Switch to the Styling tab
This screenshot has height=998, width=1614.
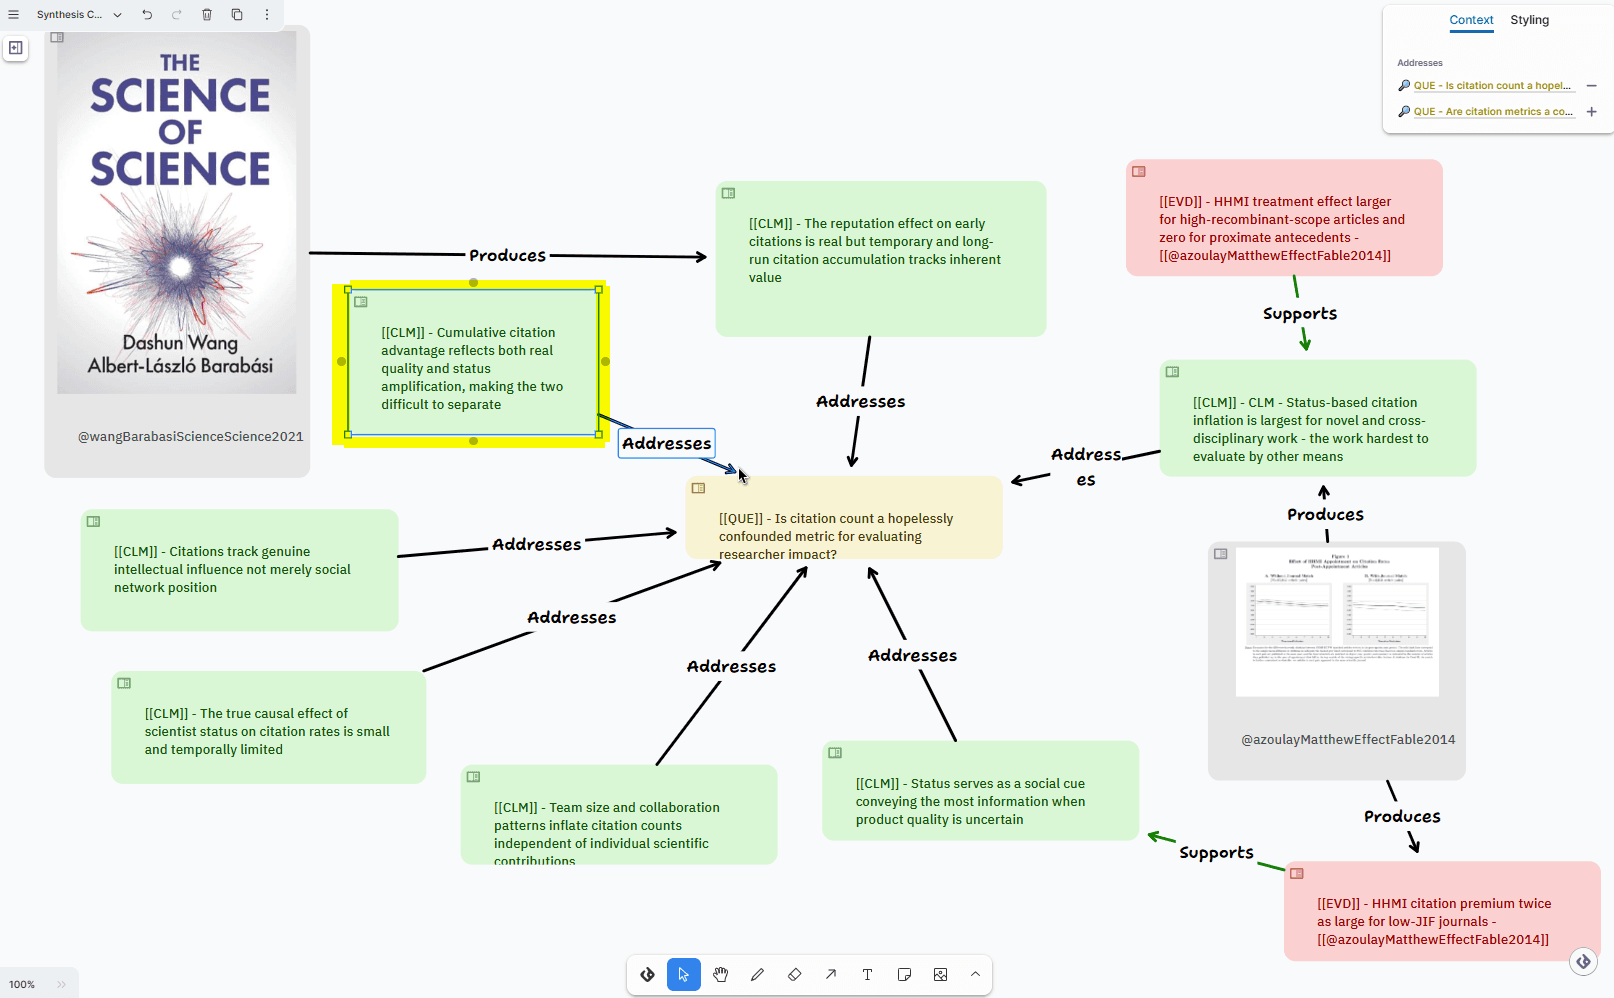1529,20
